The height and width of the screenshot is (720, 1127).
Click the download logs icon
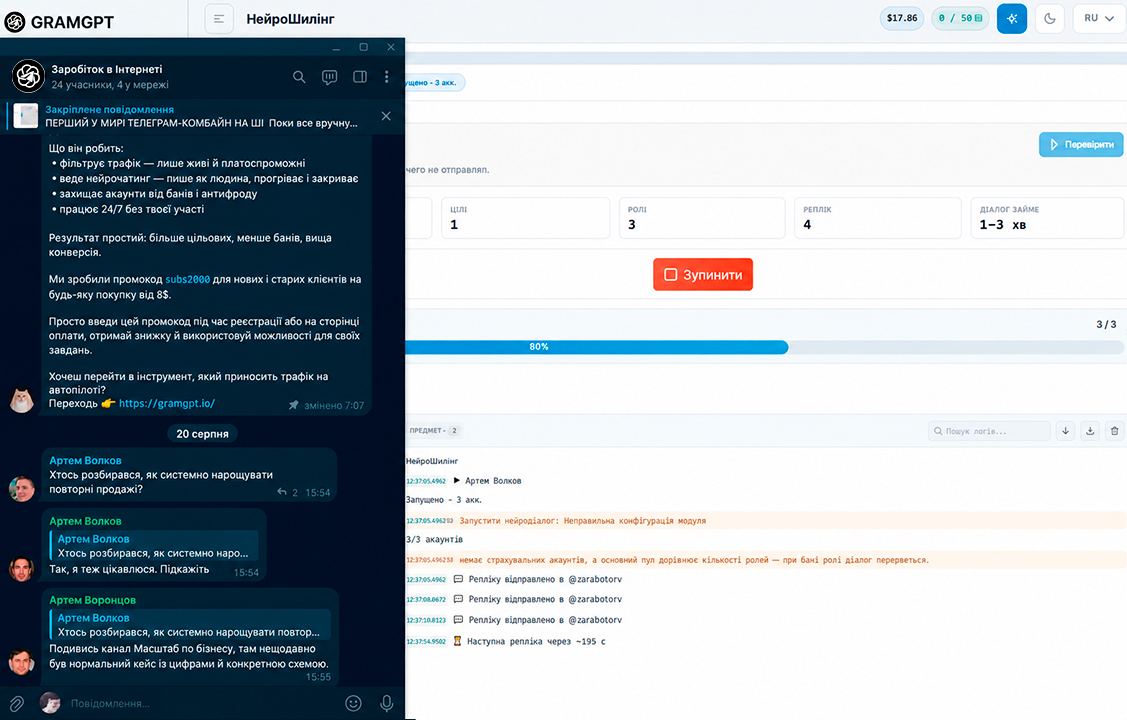pyautogui.click(x=1090, y=431)
